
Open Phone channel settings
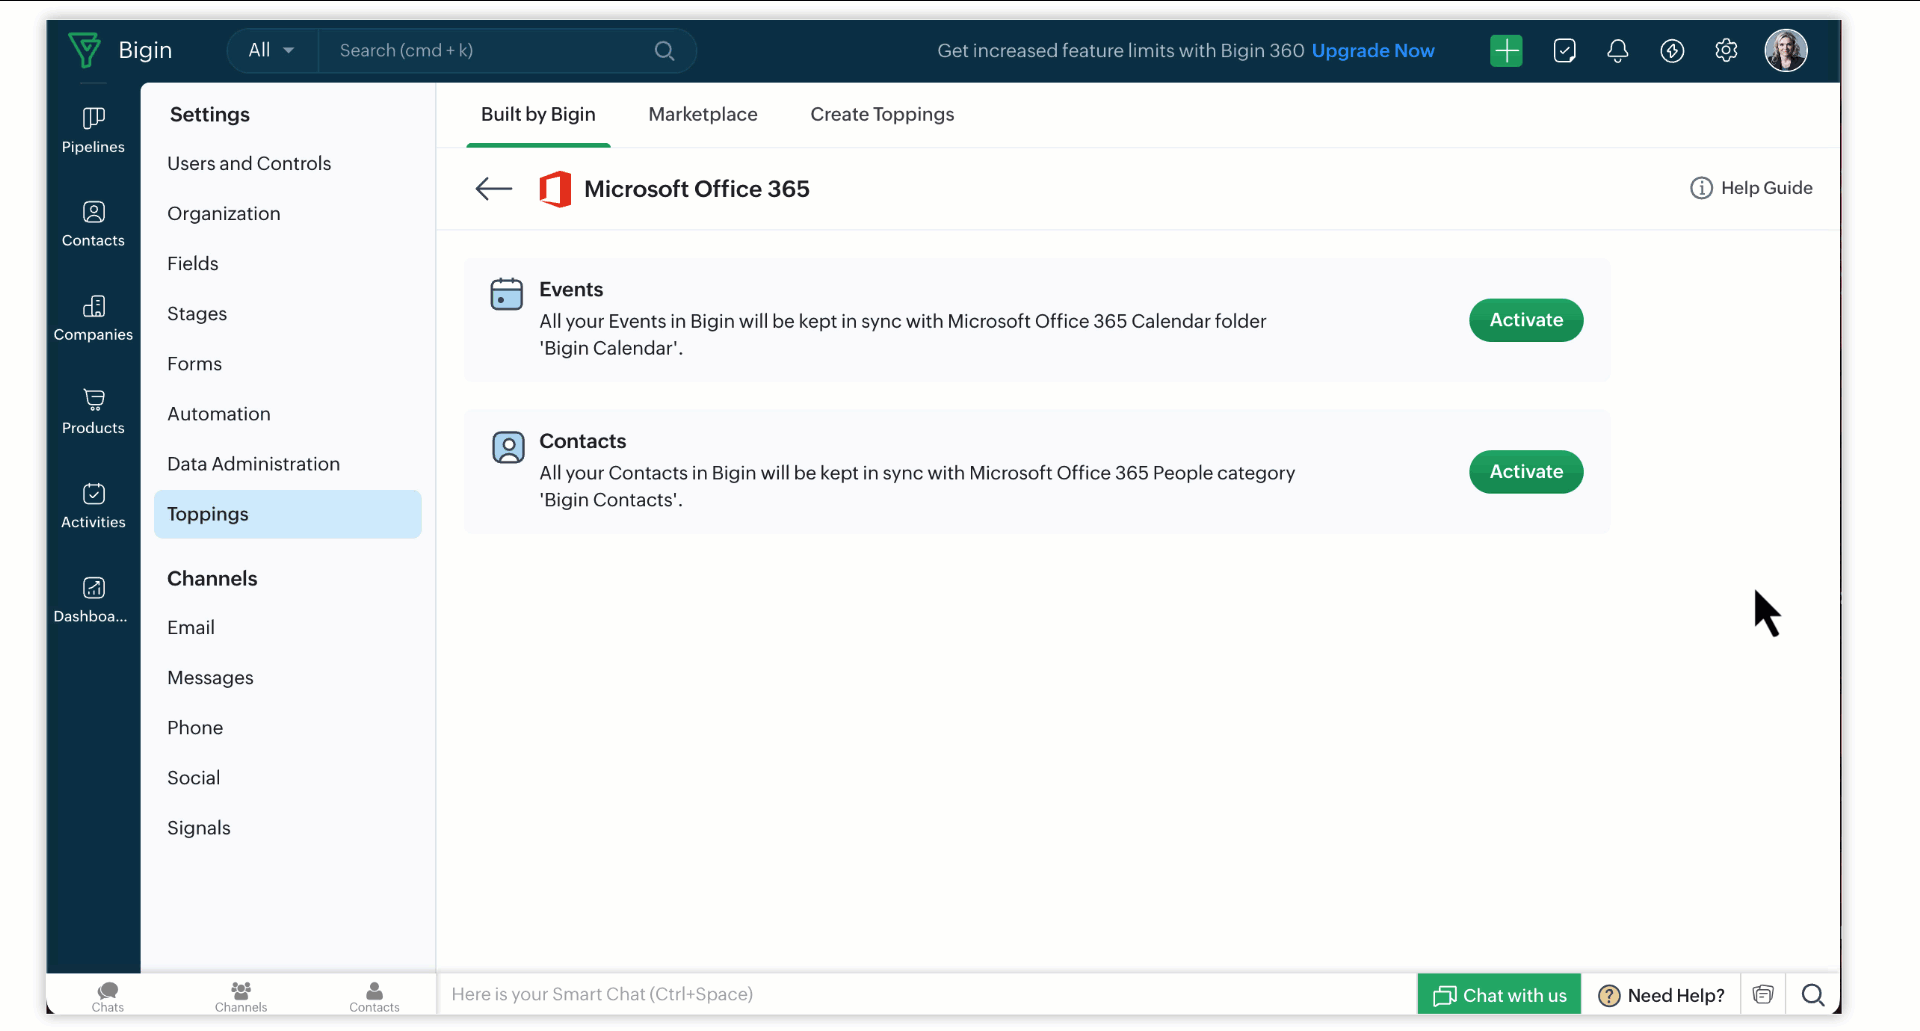pos(195,727)
